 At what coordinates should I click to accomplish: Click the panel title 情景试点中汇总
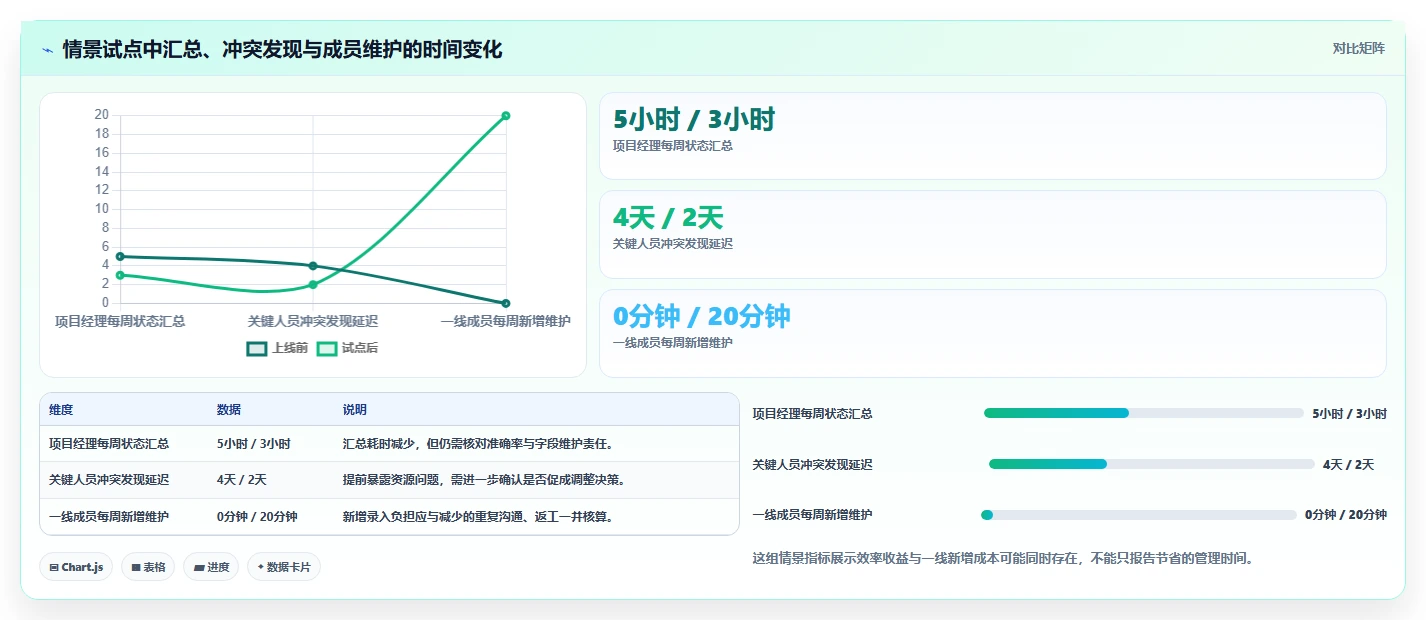click(282, 49)
